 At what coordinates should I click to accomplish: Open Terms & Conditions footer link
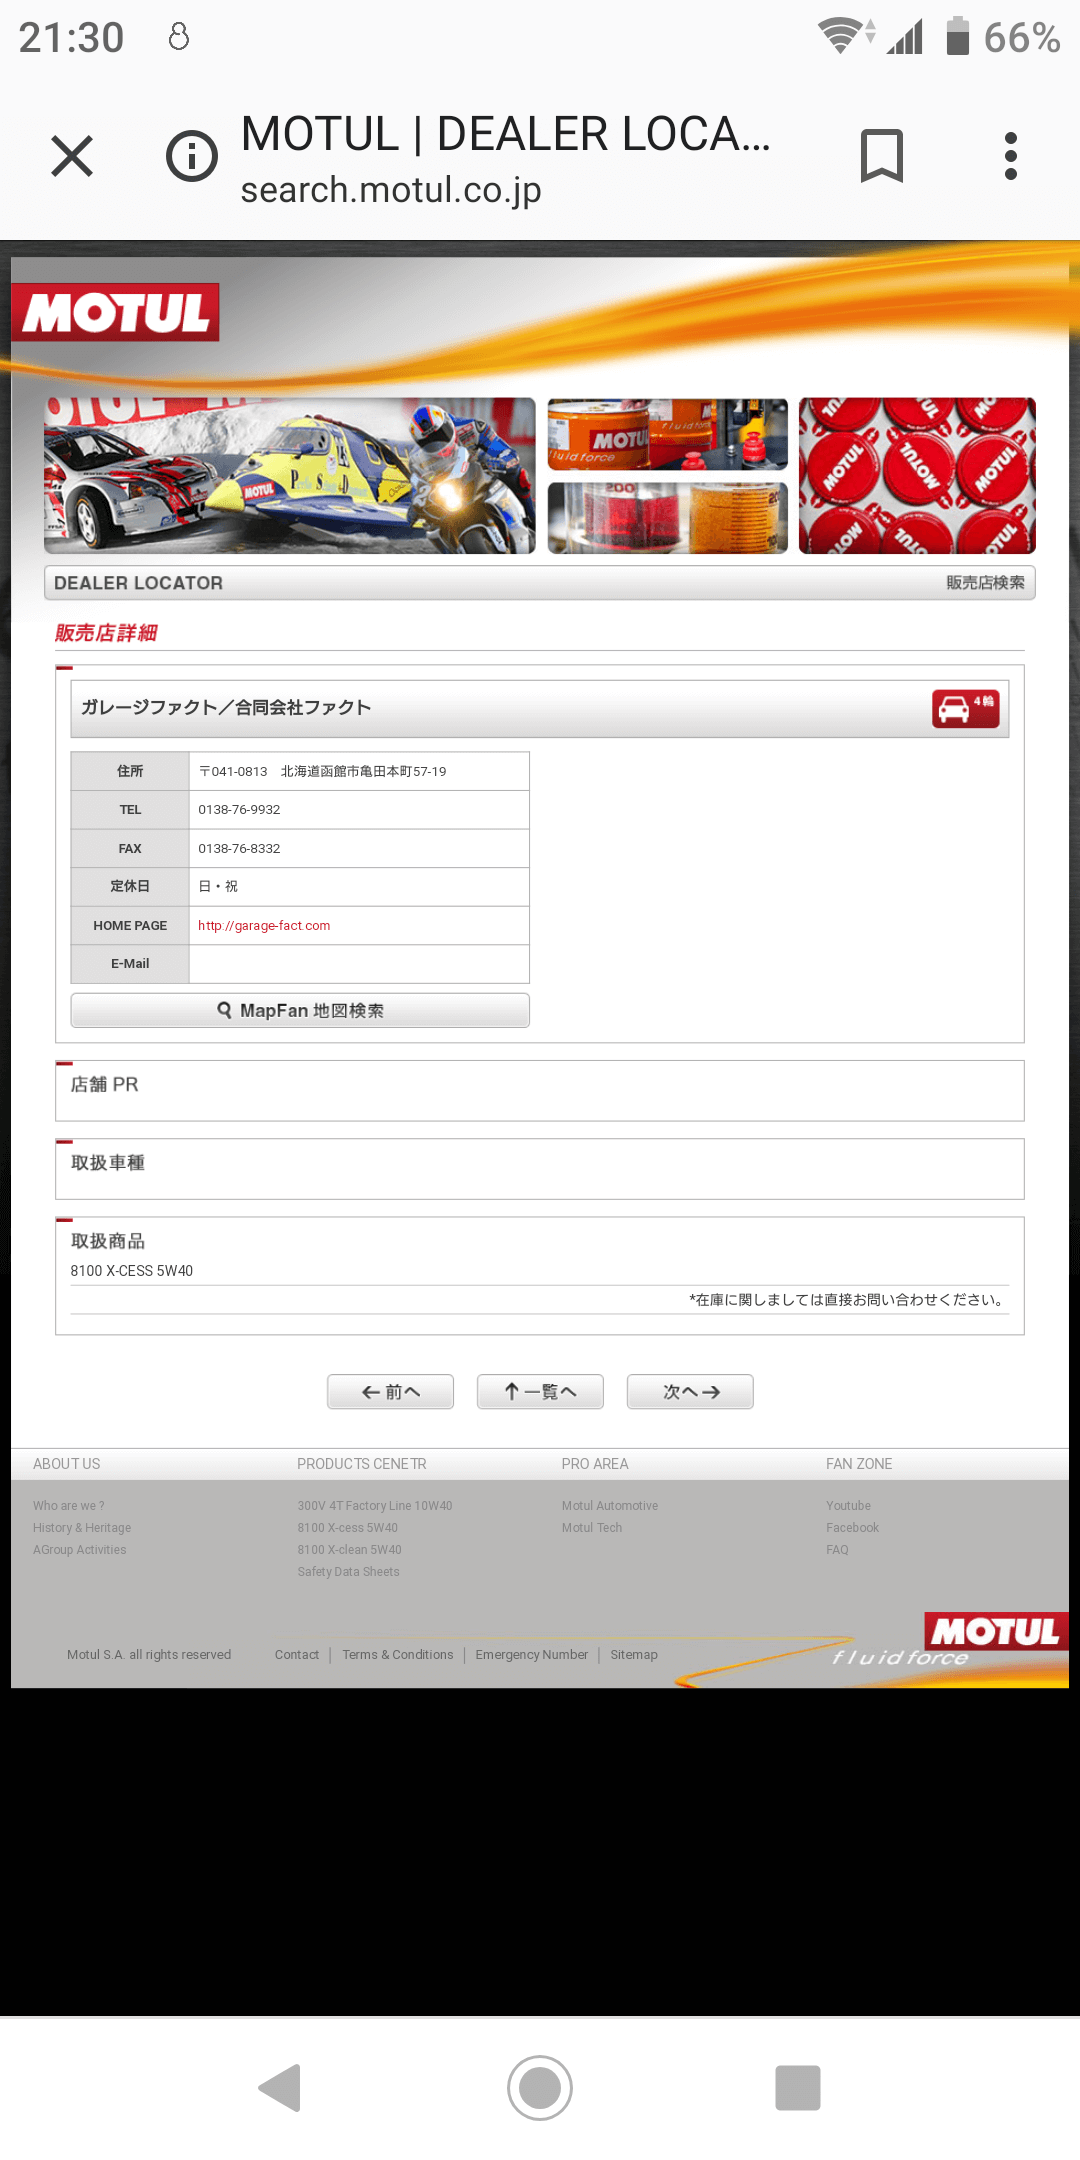(x=397, y=1655)
